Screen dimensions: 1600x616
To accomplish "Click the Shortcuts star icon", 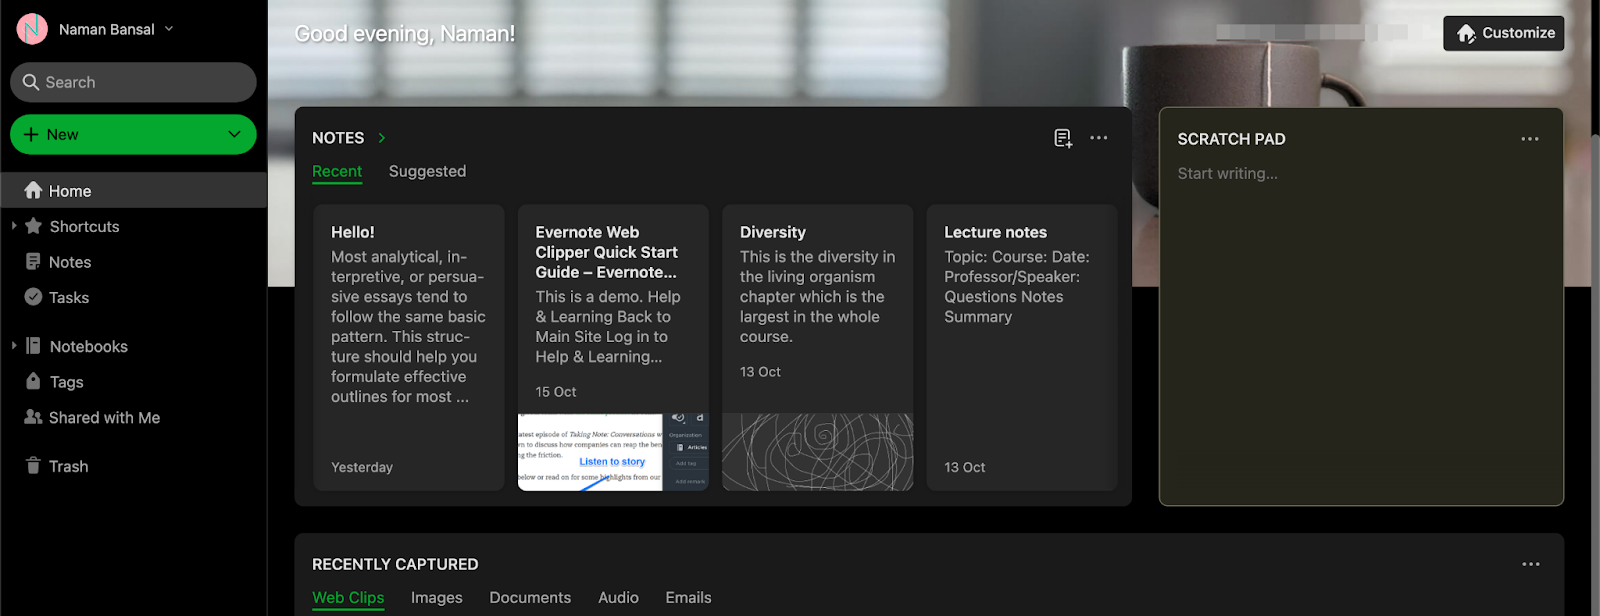I will point(33,226).
